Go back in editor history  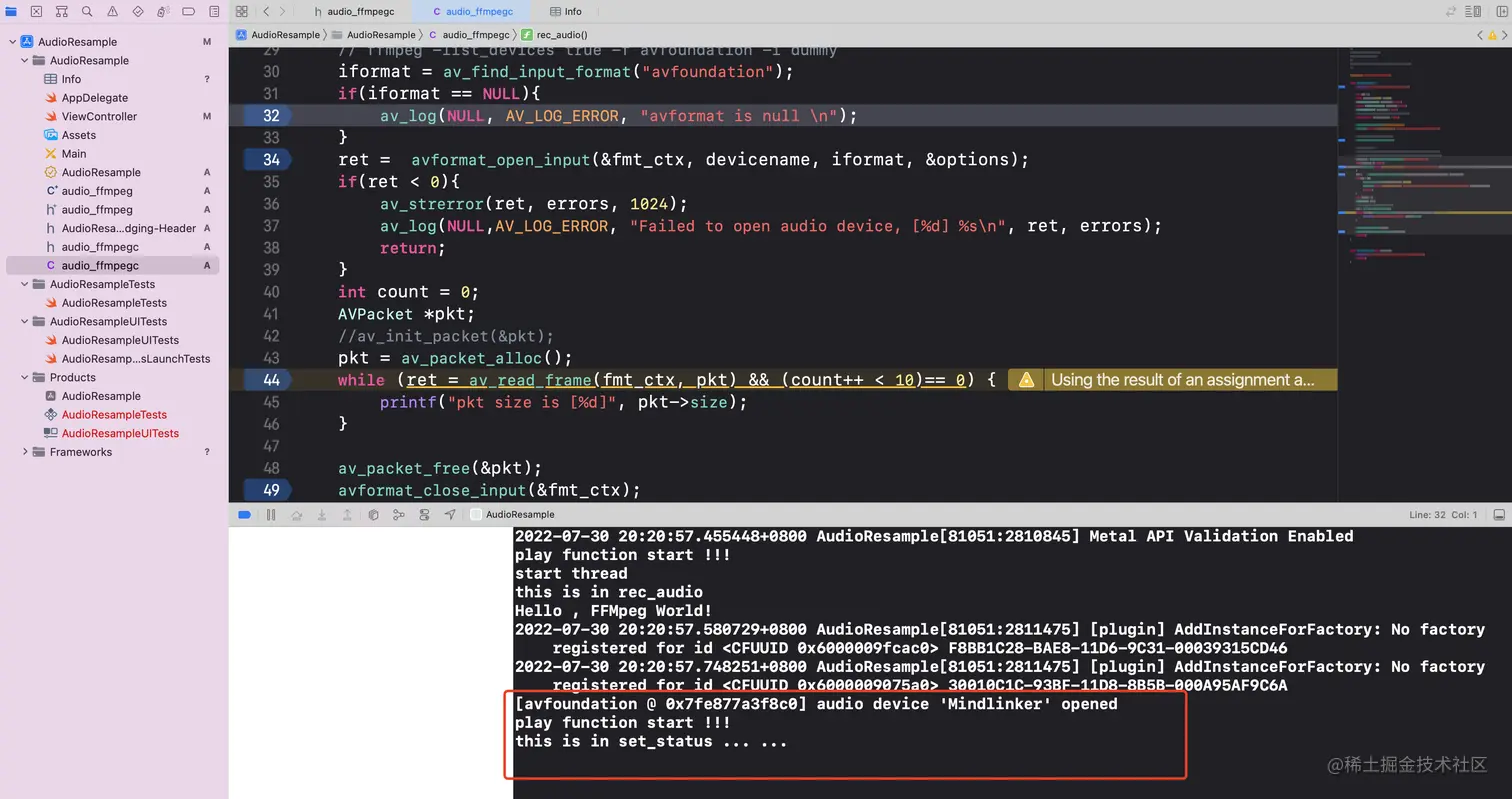pyautogui.click(x=266, y=12)
